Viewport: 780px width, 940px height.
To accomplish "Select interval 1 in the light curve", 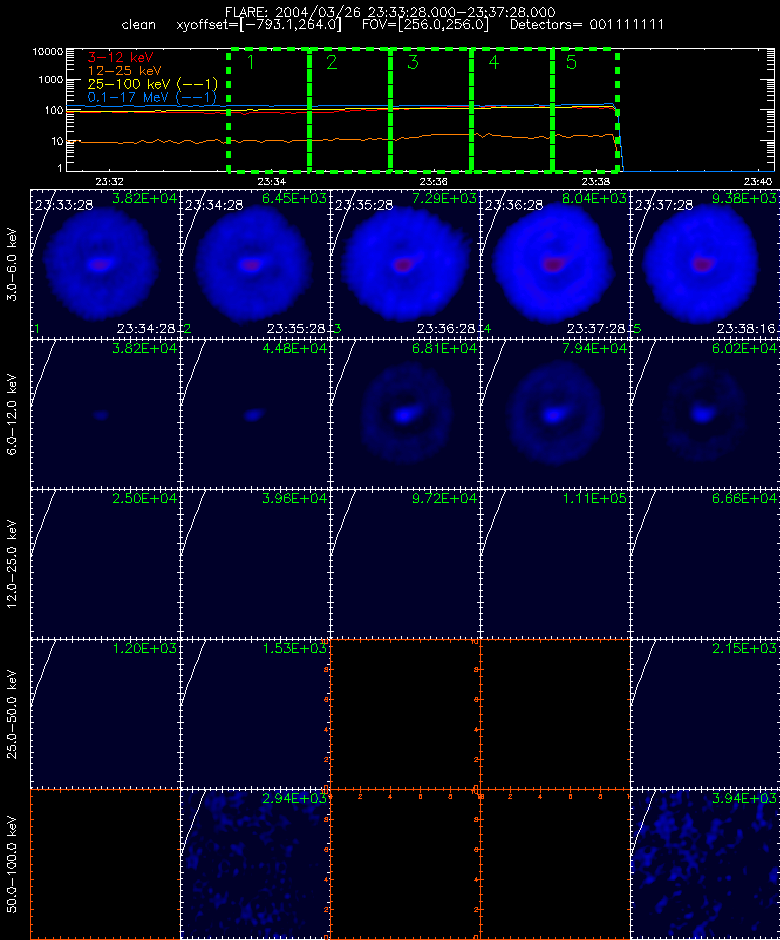I will 269,110.
